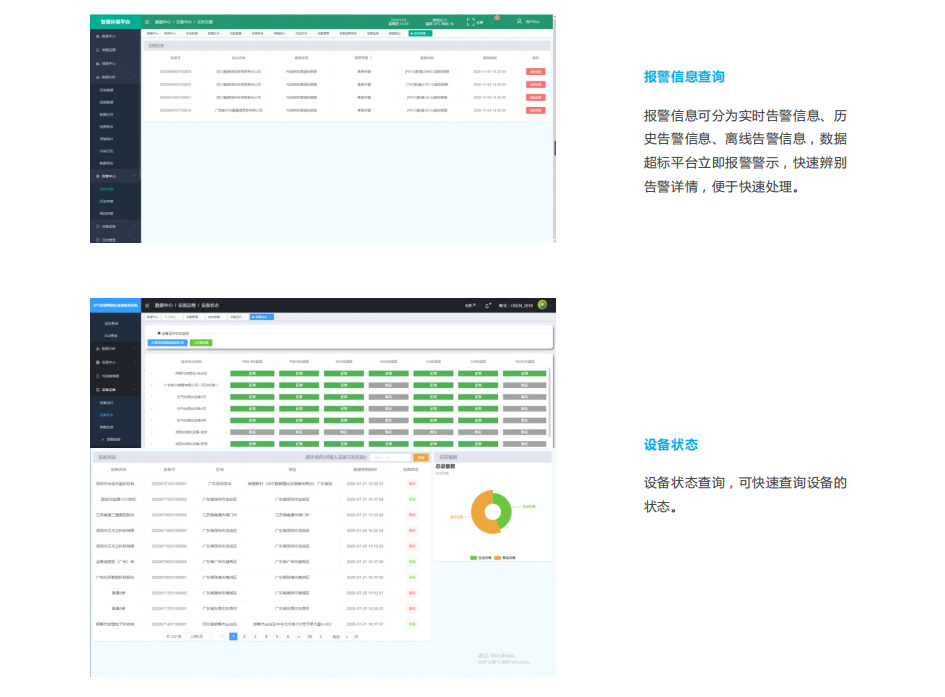Select the blue active 设备状态 tab
The width and height of the screenshot is (945, 697).
(x=262, y=317)
